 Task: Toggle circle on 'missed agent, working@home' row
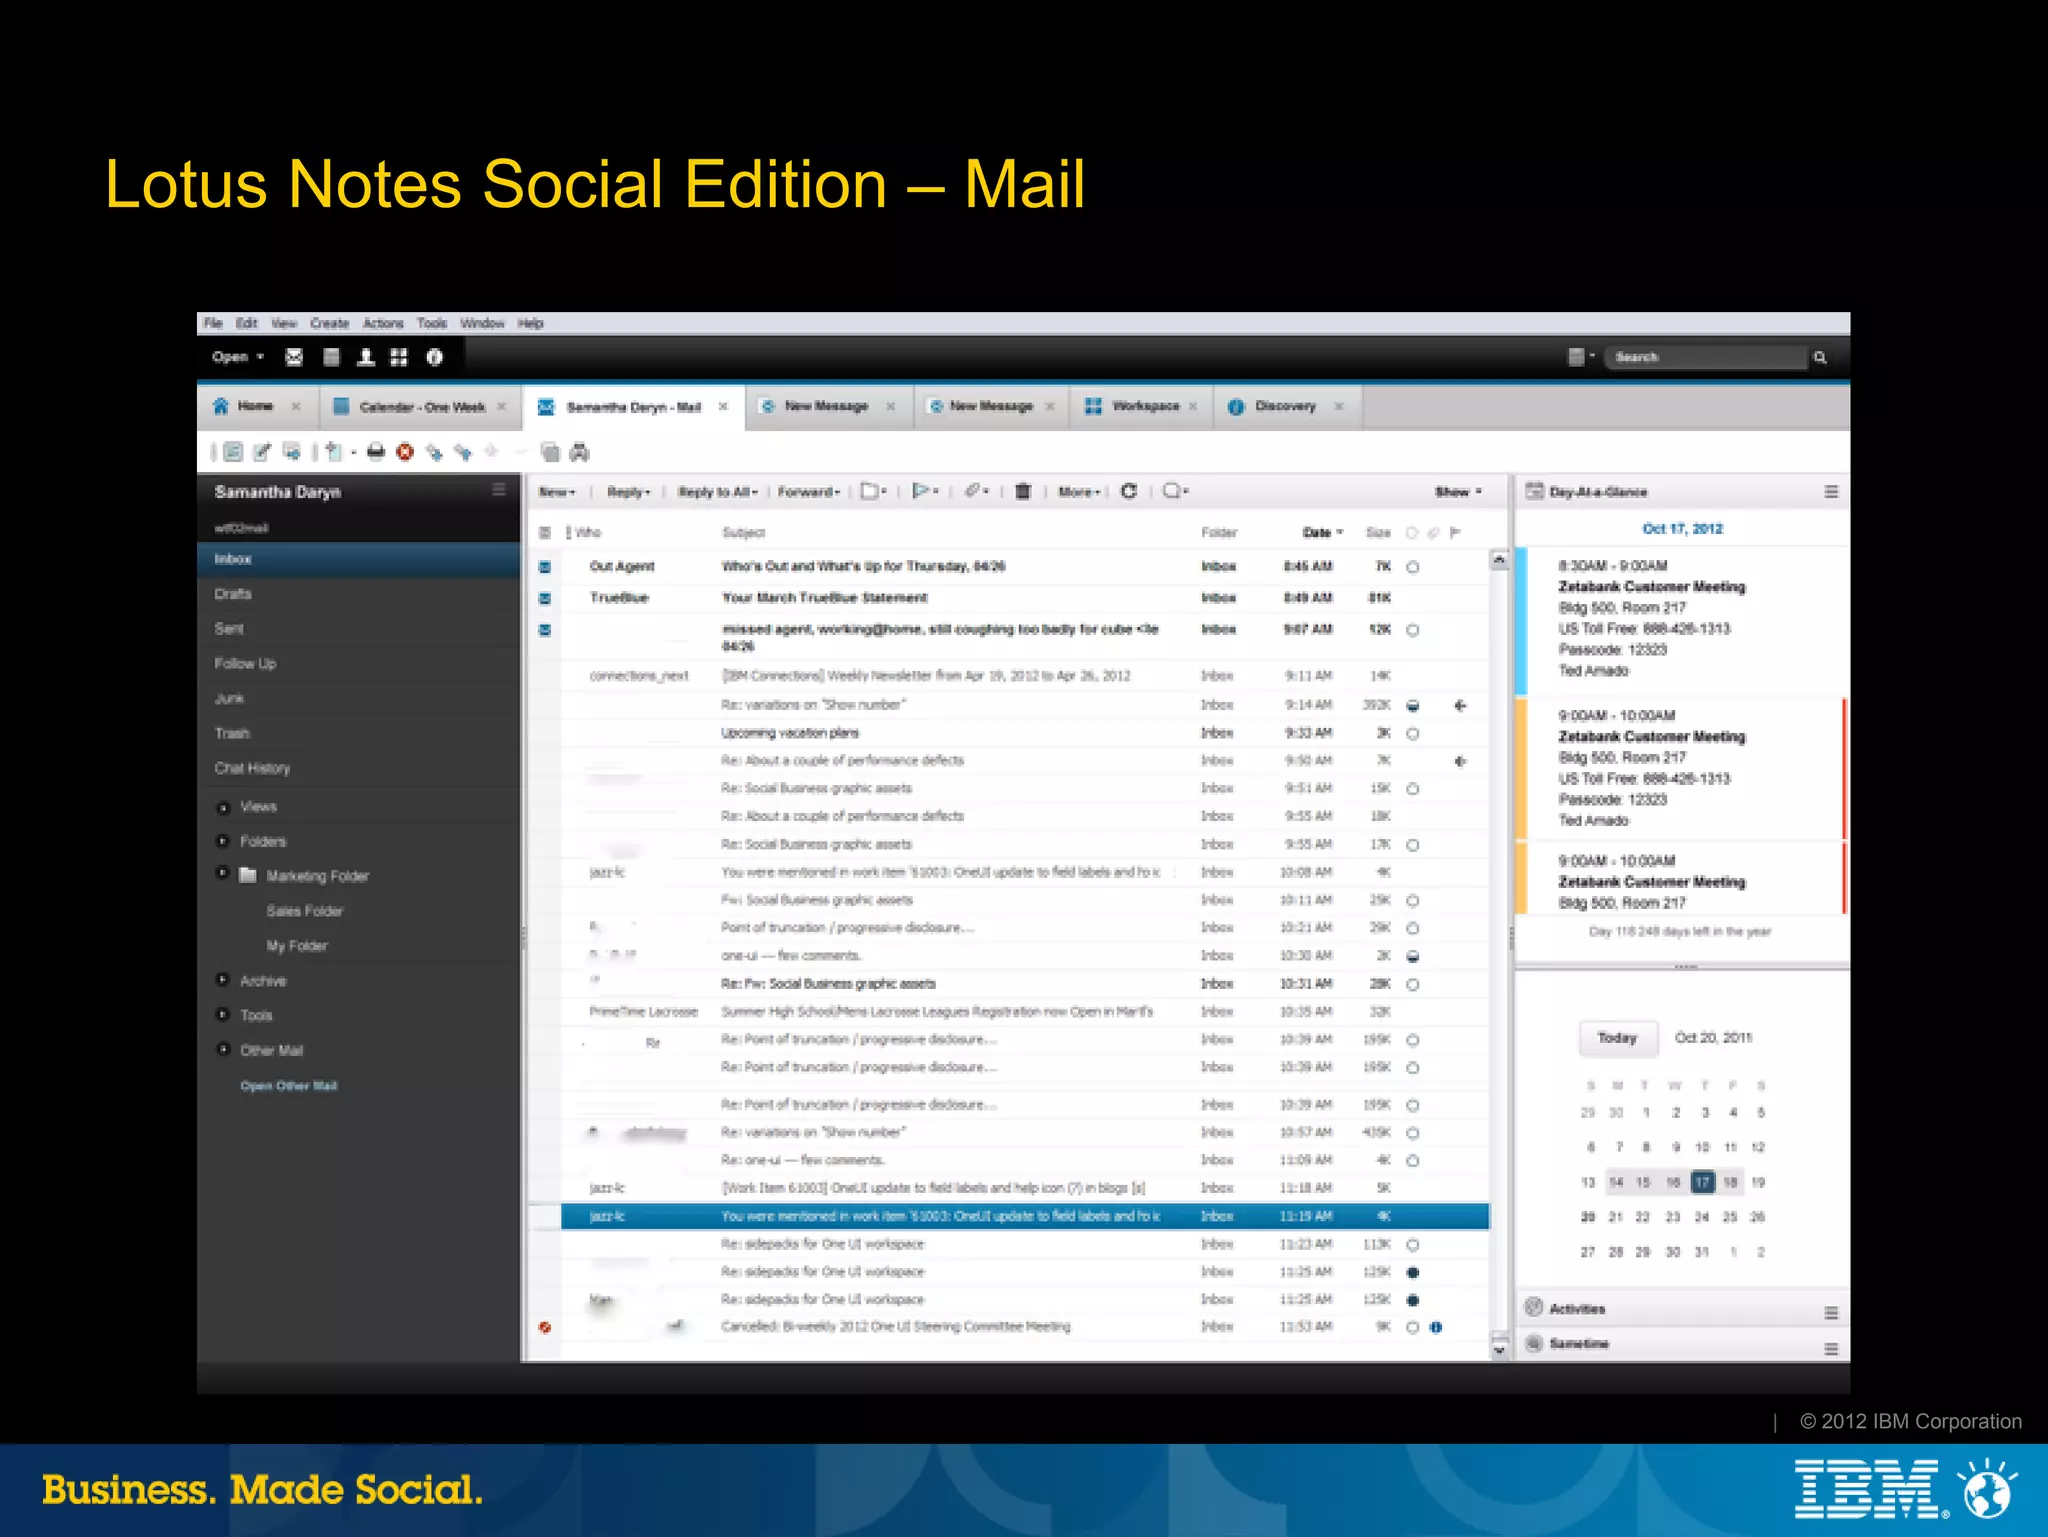point(1413,630)
